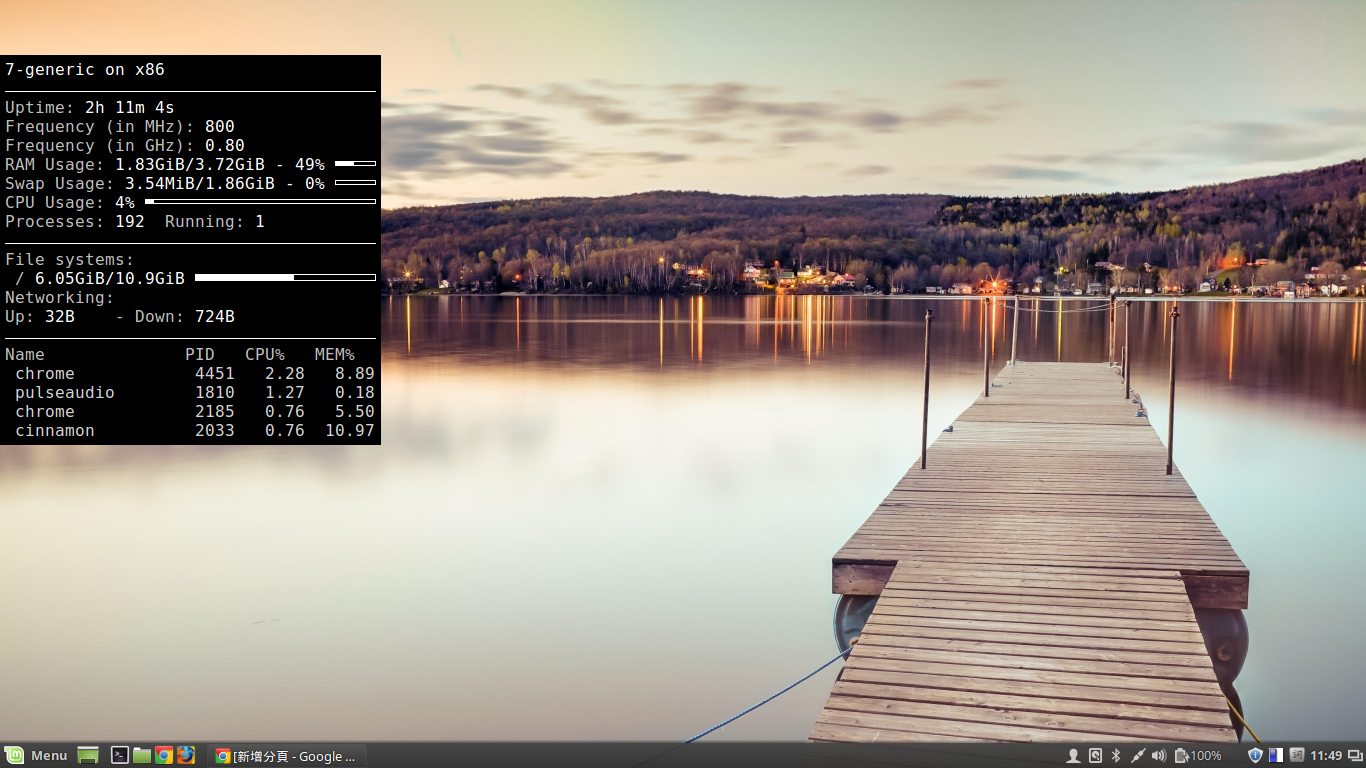Switch to the Google Chrome window task

click(x=287, y=756)
